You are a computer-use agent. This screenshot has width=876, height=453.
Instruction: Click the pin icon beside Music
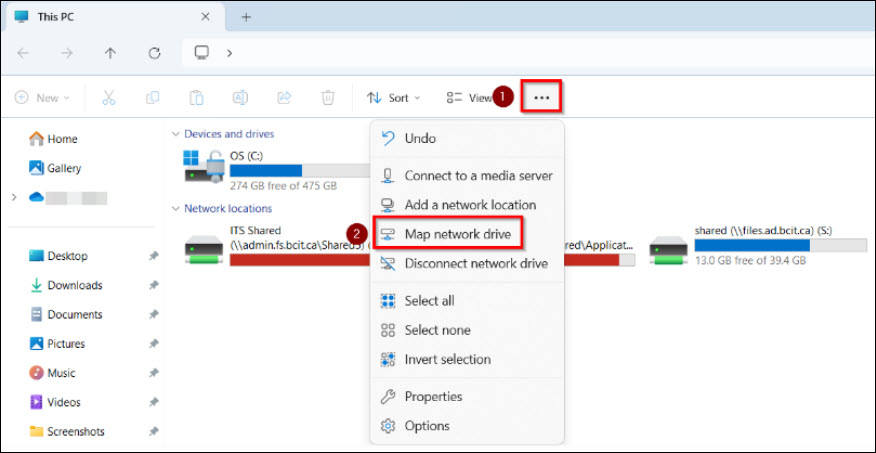[x=154, y=373]
